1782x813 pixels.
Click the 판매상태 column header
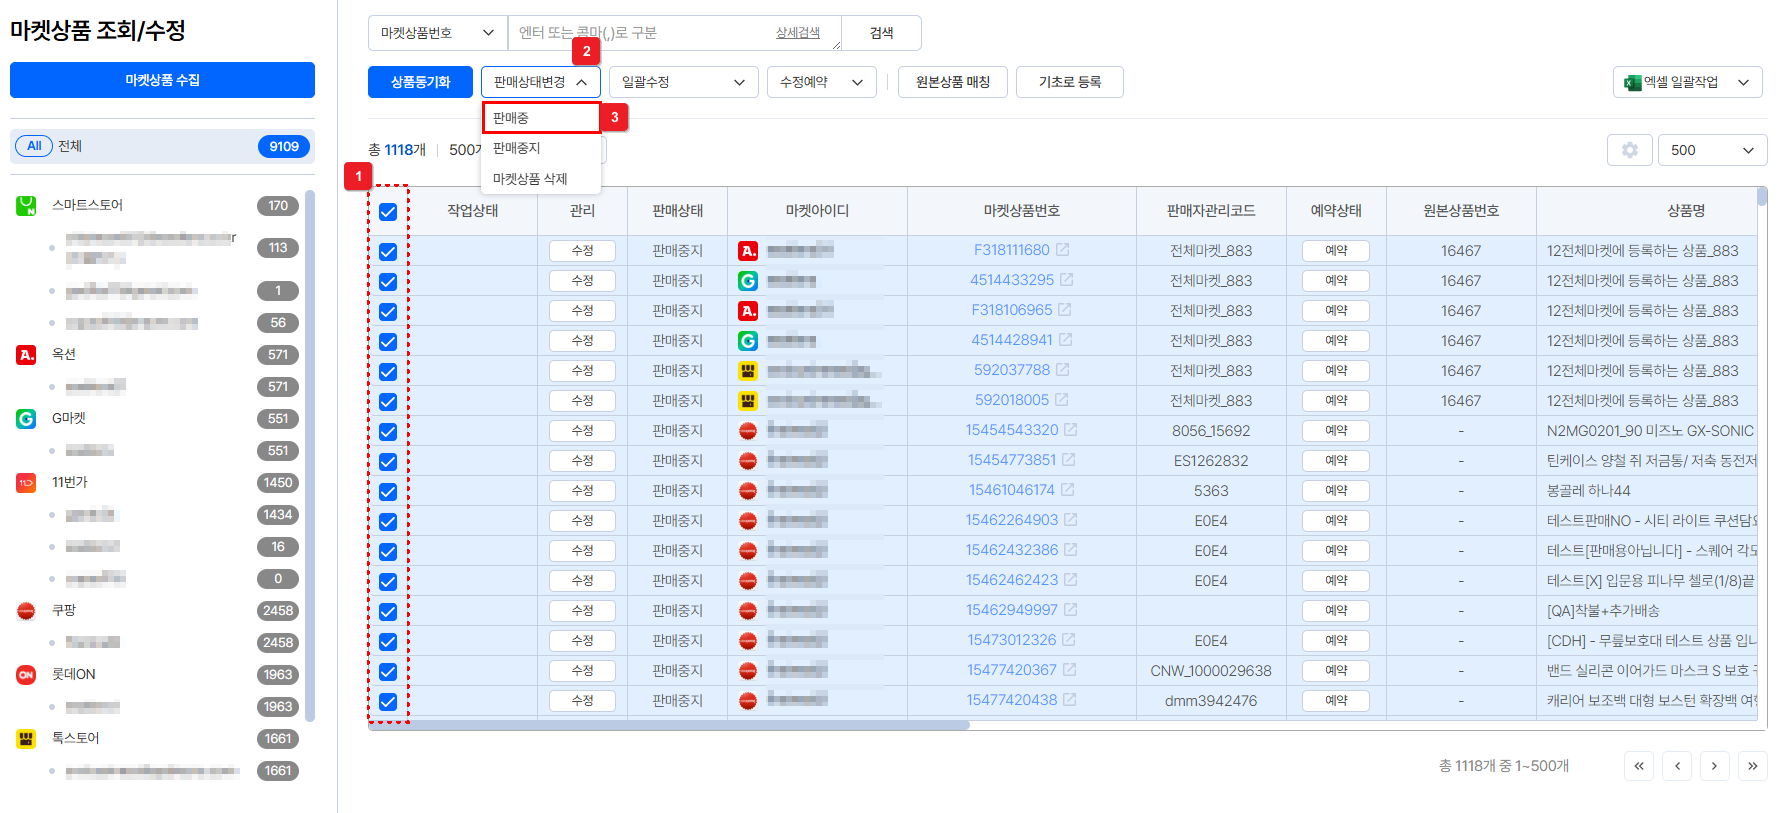click(678, 211)
